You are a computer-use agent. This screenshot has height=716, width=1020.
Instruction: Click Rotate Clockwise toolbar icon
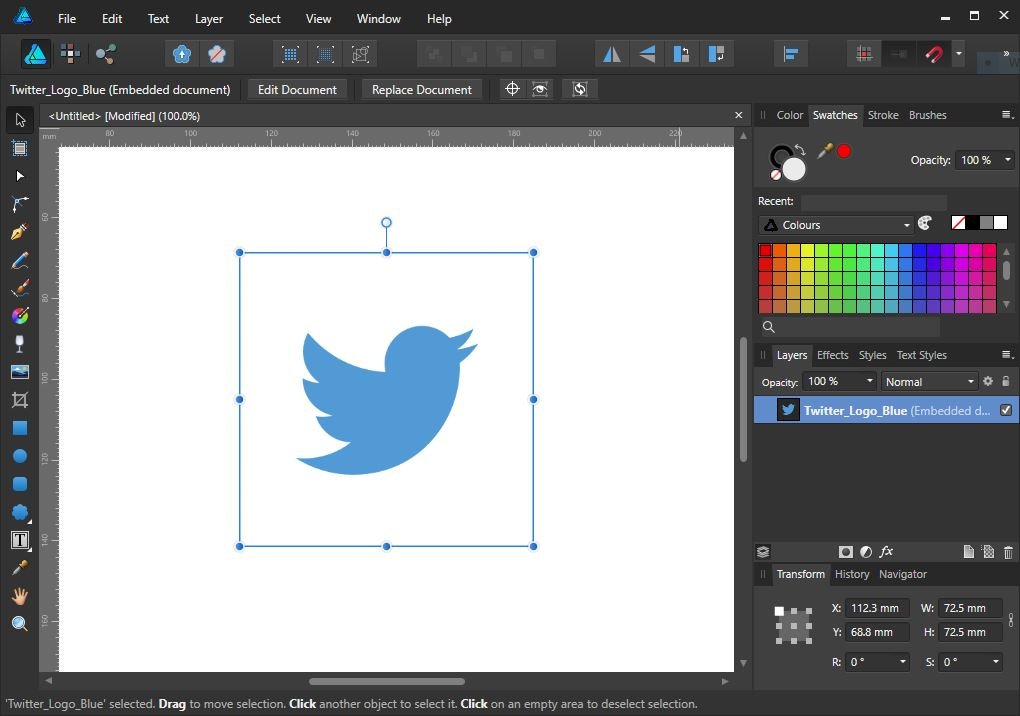click(x=716, y=54)
